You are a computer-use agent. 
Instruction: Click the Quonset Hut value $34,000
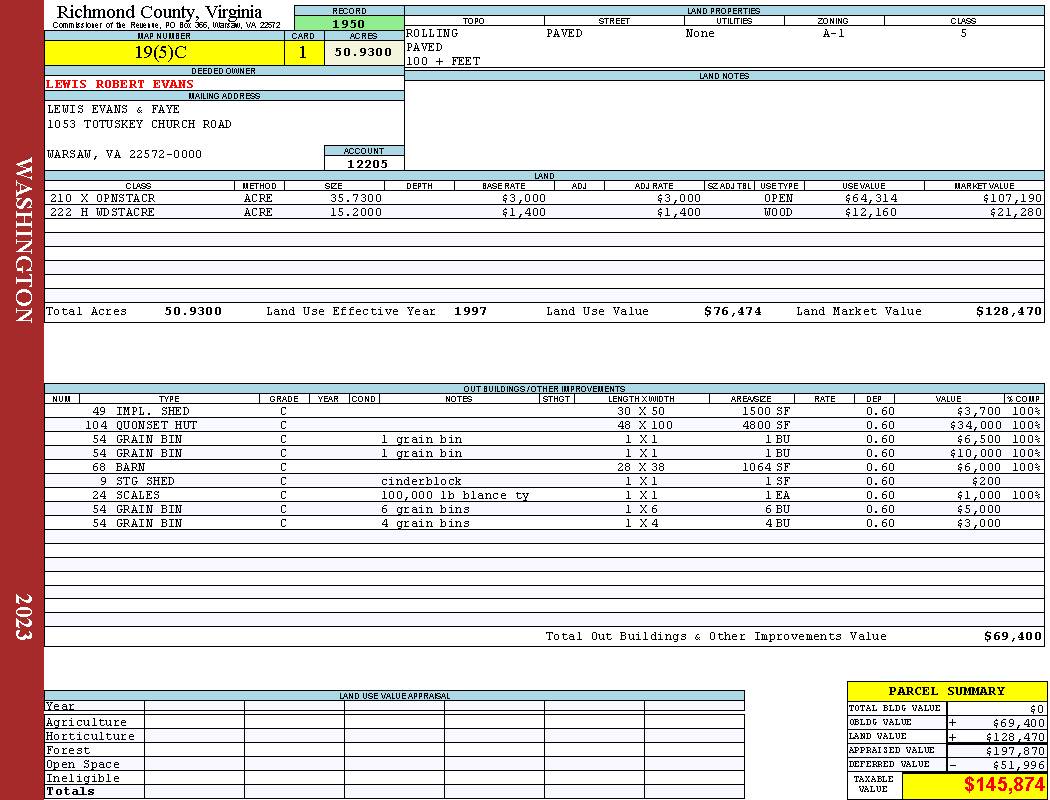point(975,426)
